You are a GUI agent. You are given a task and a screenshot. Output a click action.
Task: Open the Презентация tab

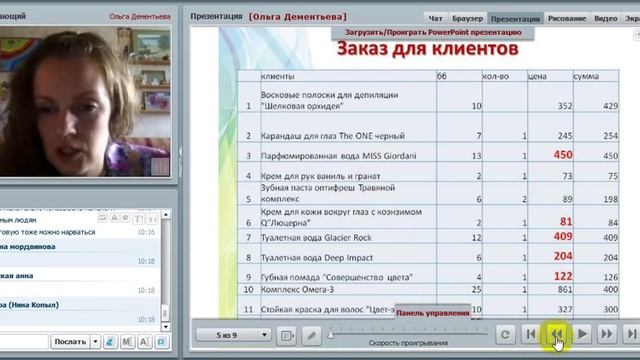(x=515, y=18)
